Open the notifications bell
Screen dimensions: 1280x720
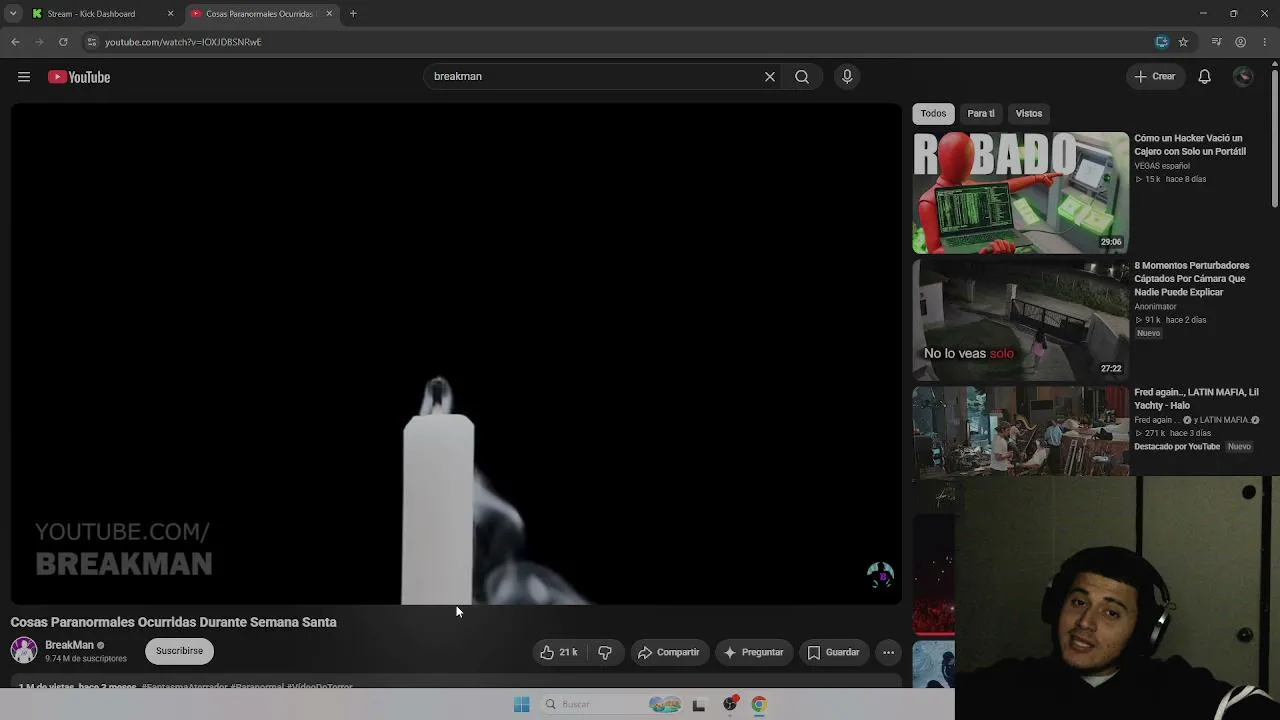(x=1205, y=77)
